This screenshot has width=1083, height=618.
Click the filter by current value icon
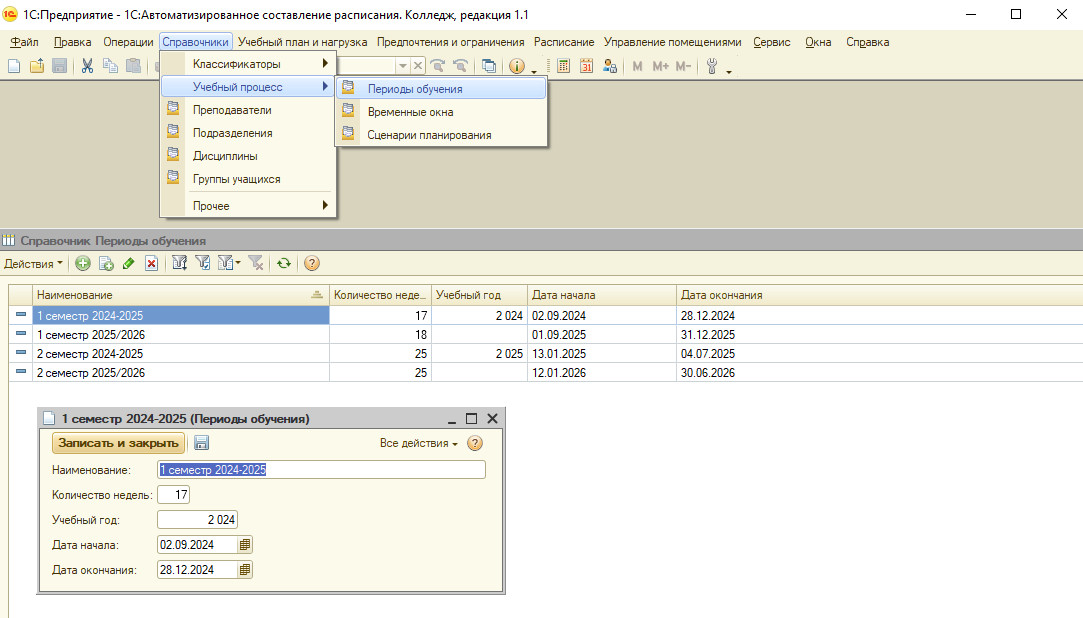pyautogui.click(x=202, y=263)
